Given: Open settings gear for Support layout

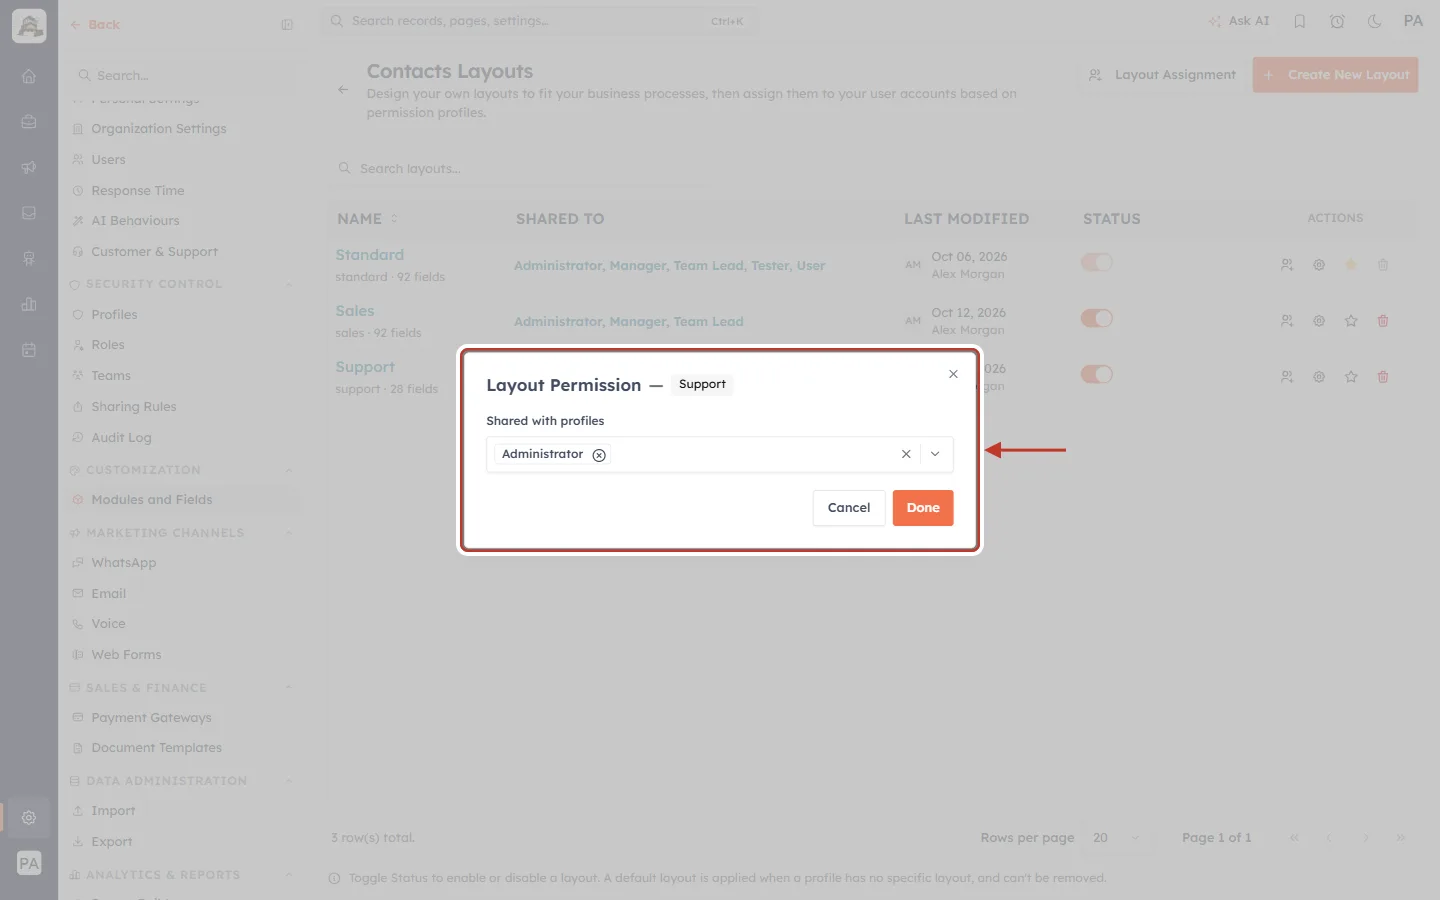Looking at the screenshot, I should click(1319, 377).
